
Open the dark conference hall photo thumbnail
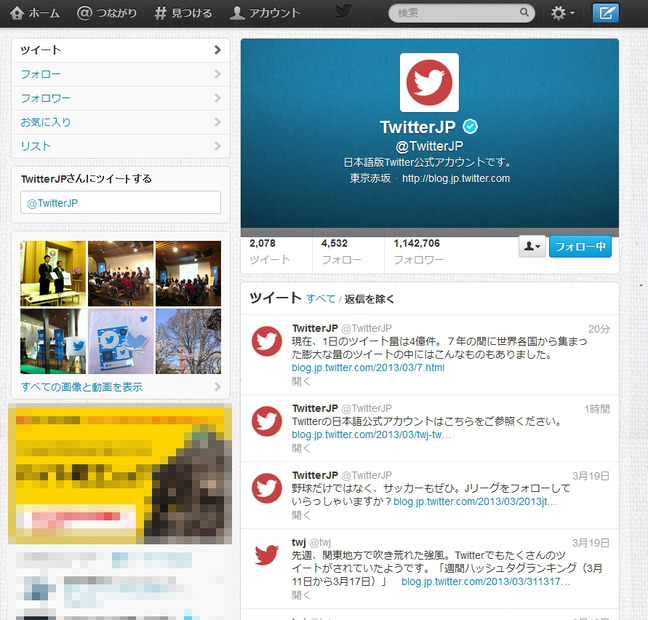(x=188, y=274)
